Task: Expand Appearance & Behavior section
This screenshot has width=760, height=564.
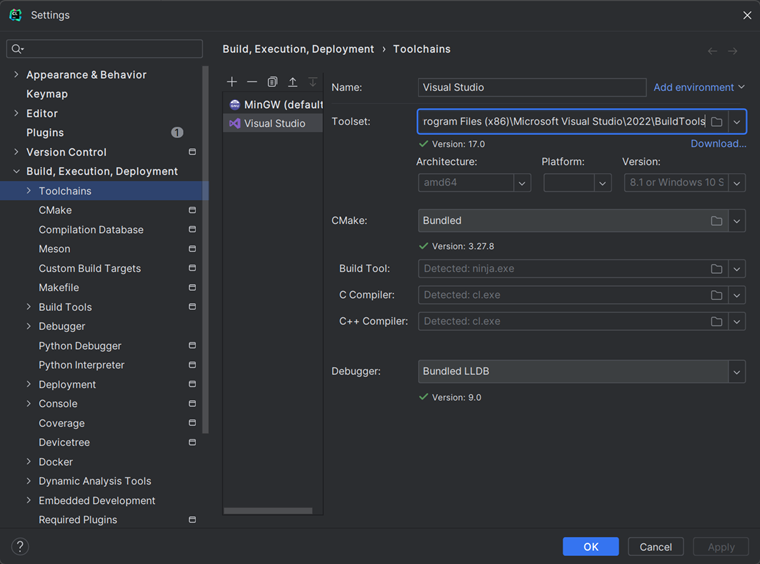Action: point(16,74)
